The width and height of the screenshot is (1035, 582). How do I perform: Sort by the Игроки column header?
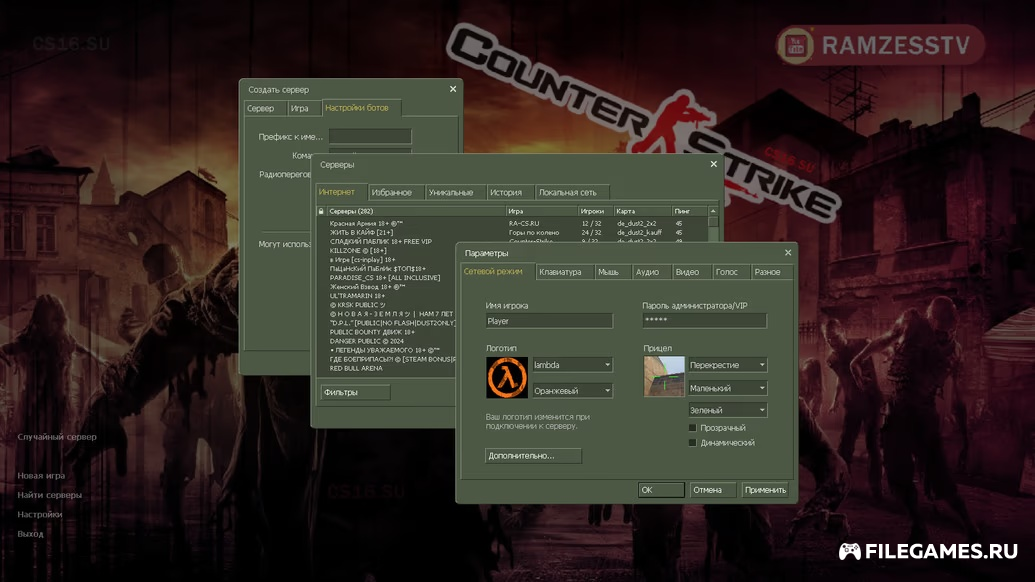point(595,211)
